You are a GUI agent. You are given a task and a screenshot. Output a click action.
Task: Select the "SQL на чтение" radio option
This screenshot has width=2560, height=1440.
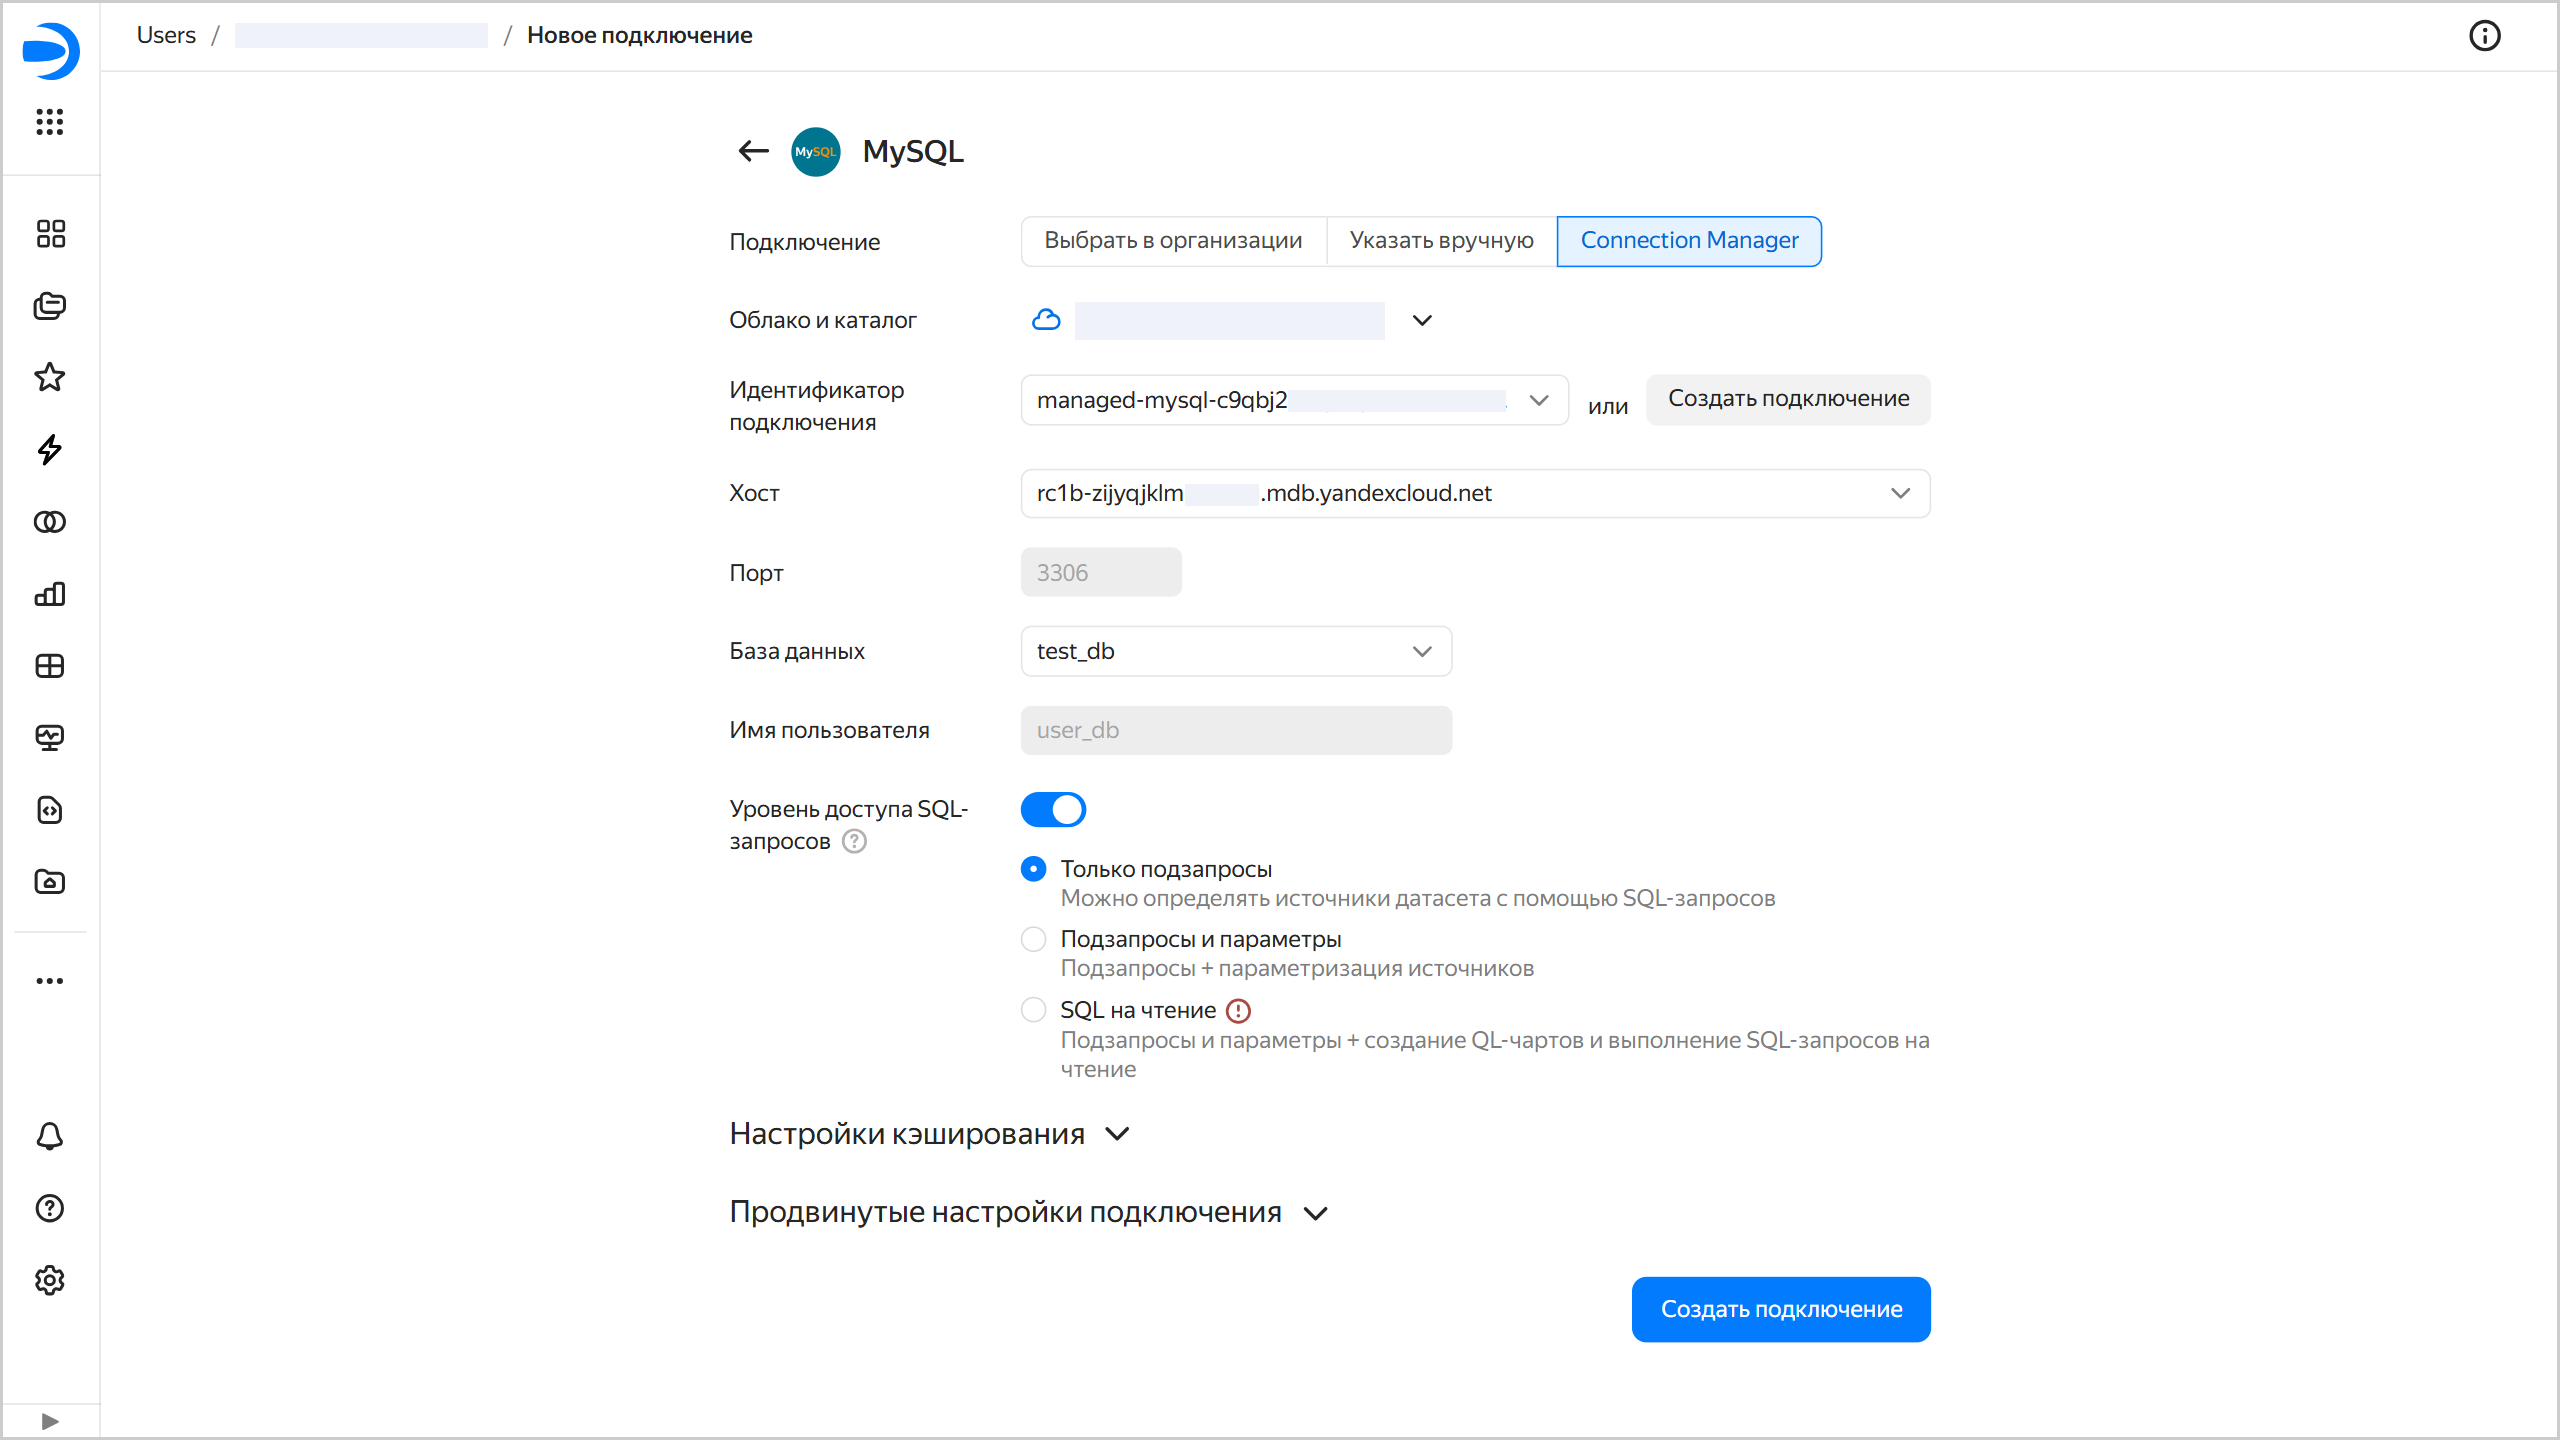1033,1010
